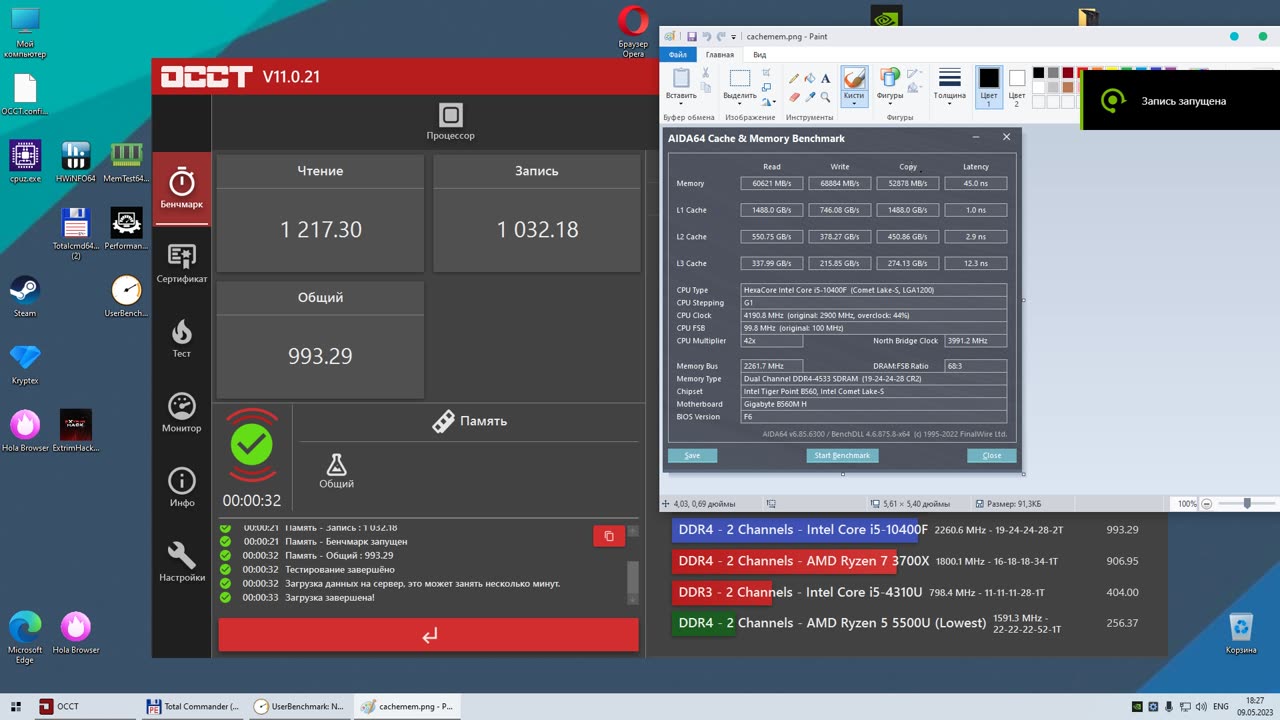This screenshot has width=1280, height=720.
Task: Select the Text tool in Paint
Action: coord(826,78)
